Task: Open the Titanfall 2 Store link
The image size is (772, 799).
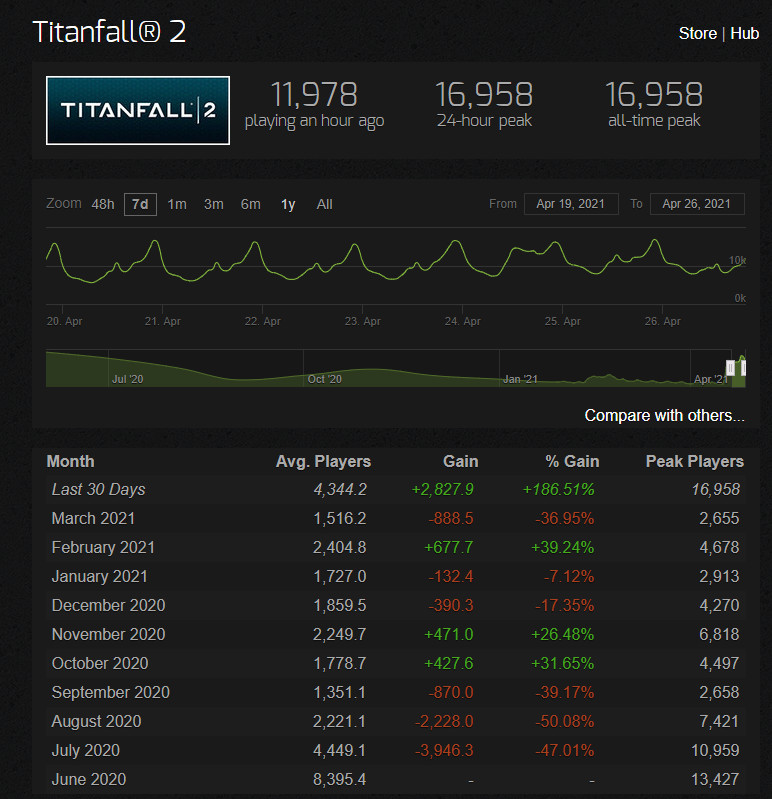Action: [x=698, y=34]
